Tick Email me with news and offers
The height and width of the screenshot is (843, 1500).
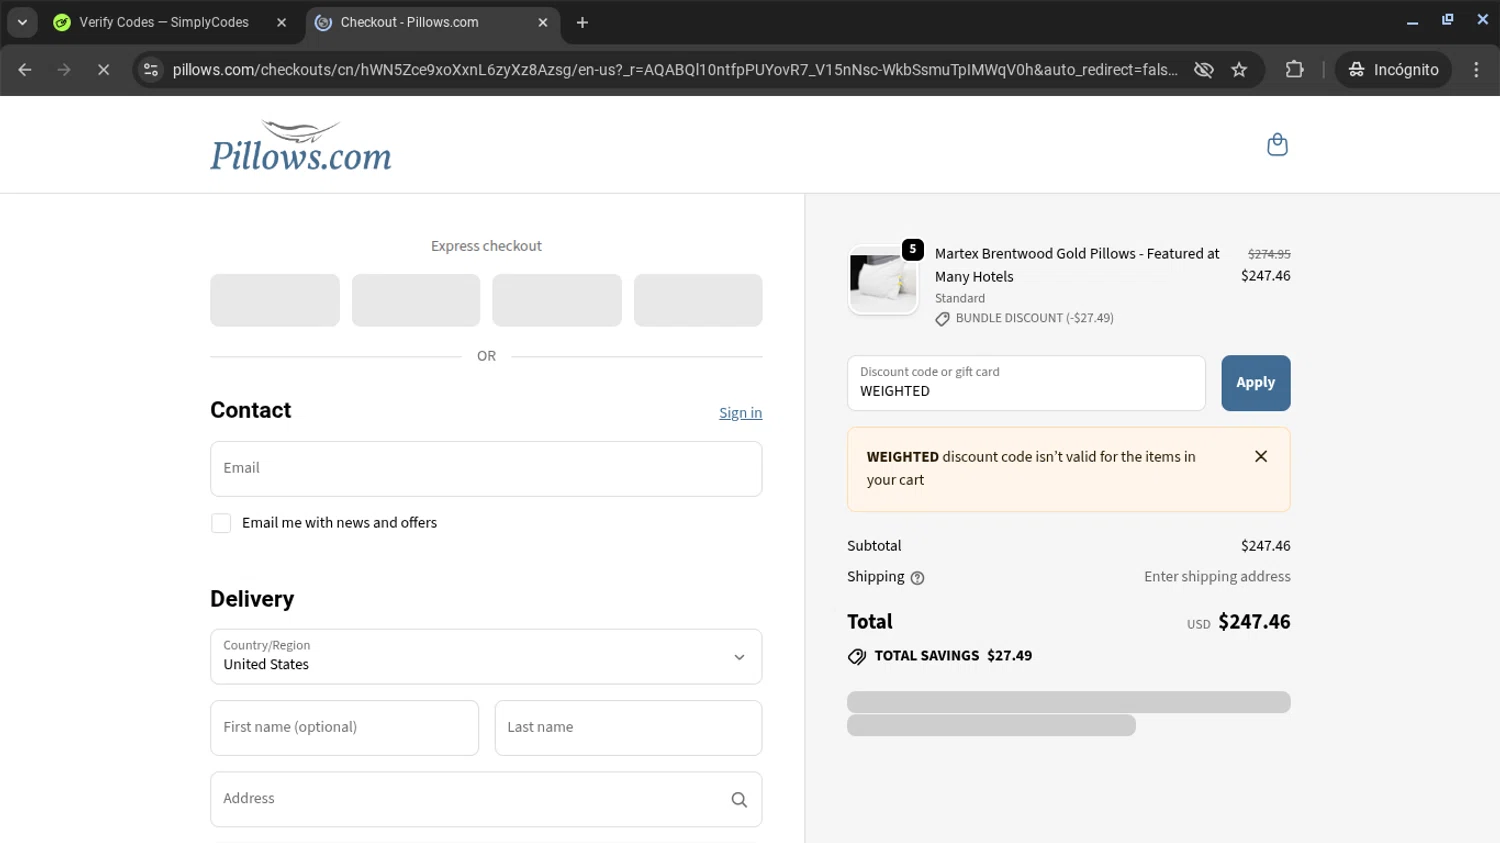click(x=221, y=523)
